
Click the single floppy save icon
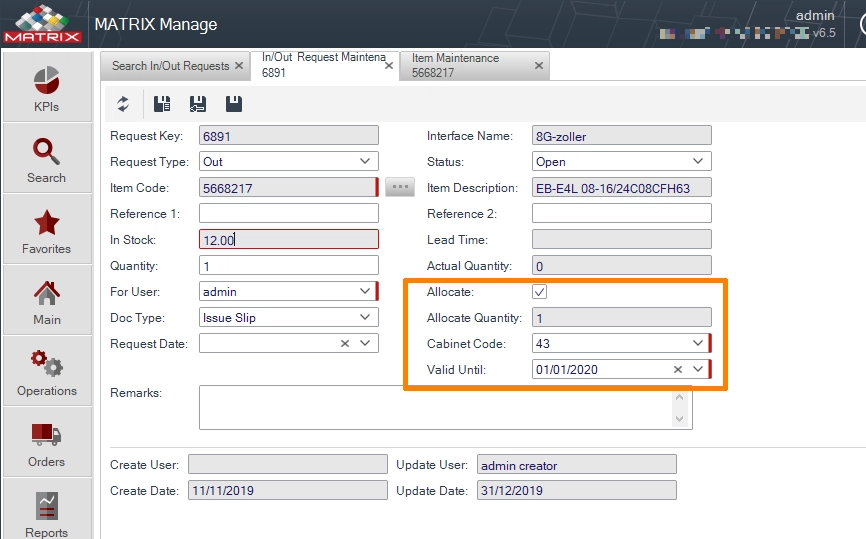click(x=234, y=104)
